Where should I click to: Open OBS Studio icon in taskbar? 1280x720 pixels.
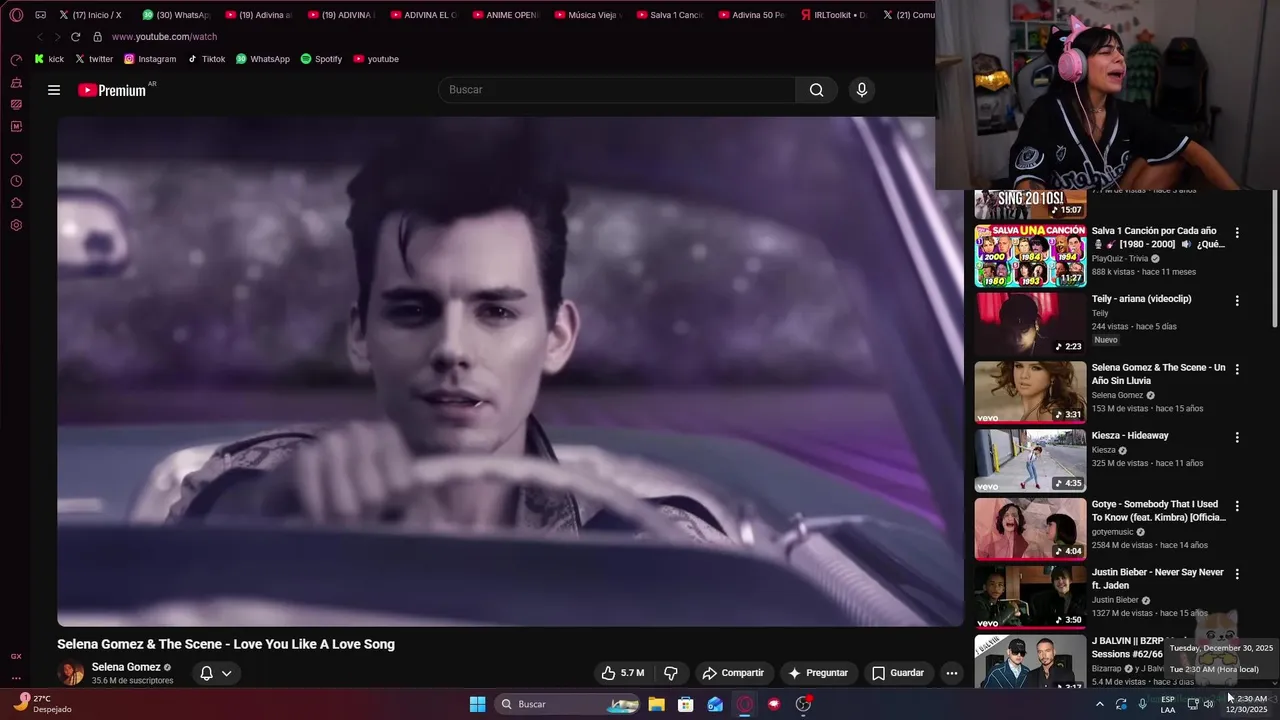[803, 704]
